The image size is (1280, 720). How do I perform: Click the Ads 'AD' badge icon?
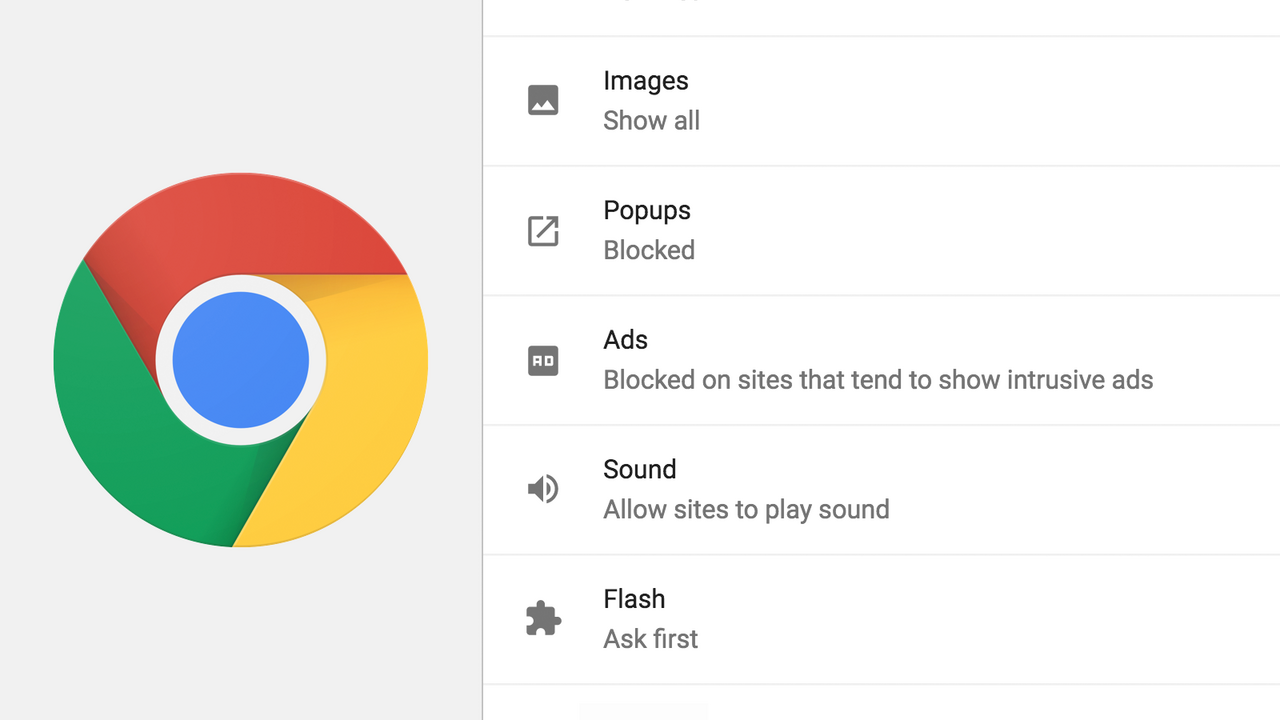[543, 360]
